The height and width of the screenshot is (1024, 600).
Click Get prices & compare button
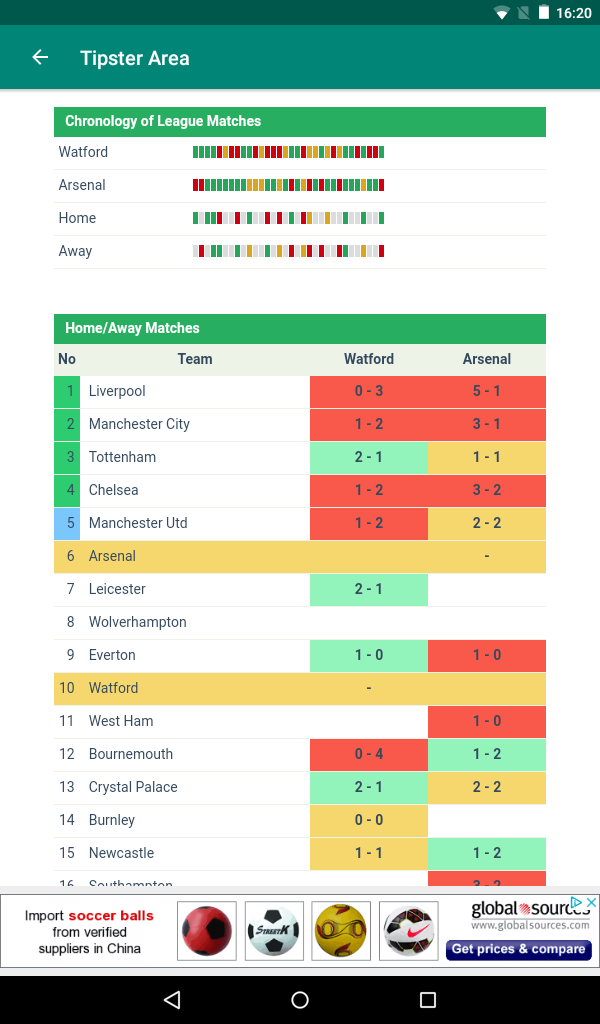coord(518,949)
